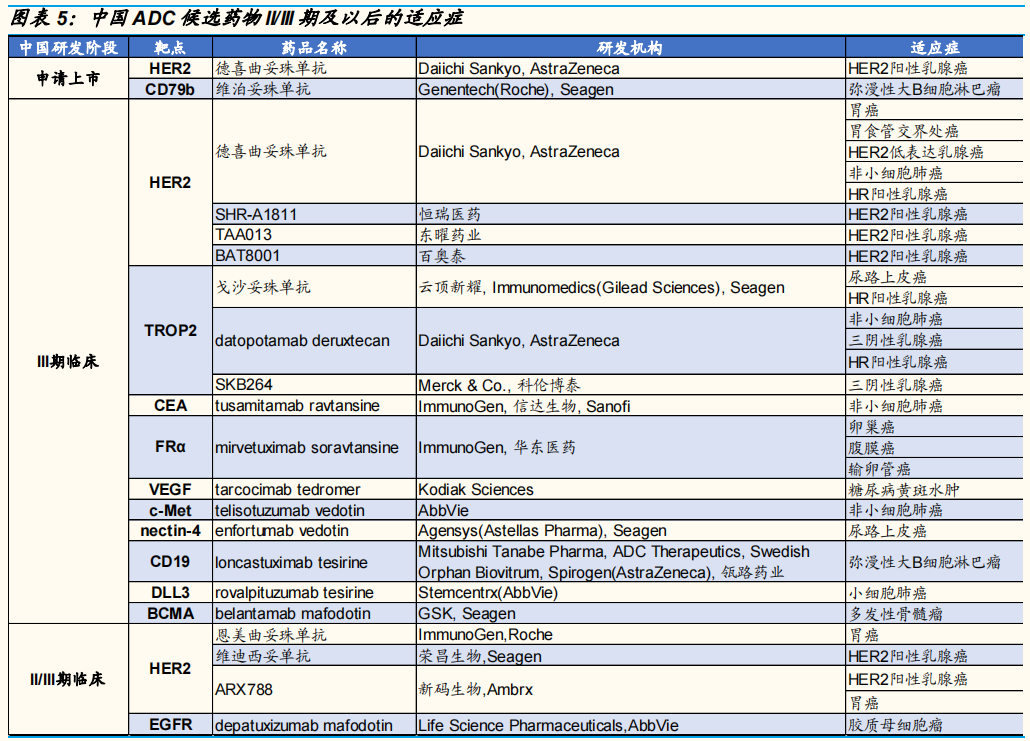Click the 'VEGF' target cell
Screen dimensions: 1030x741
pos(170,489)
